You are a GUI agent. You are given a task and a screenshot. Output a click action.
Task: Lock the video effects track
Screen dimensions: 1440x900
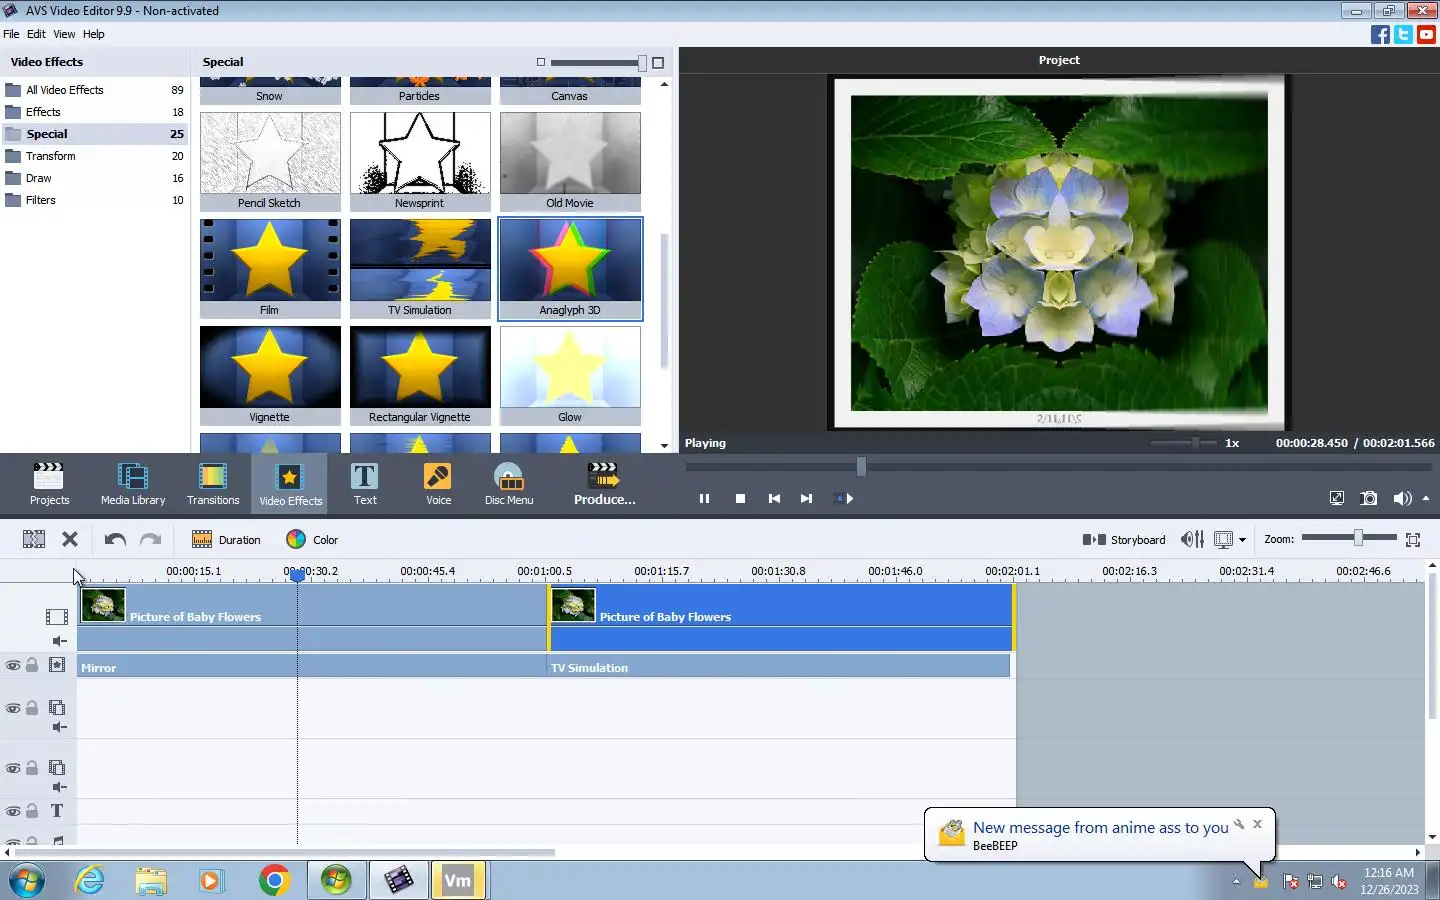[x=32, y=665]
